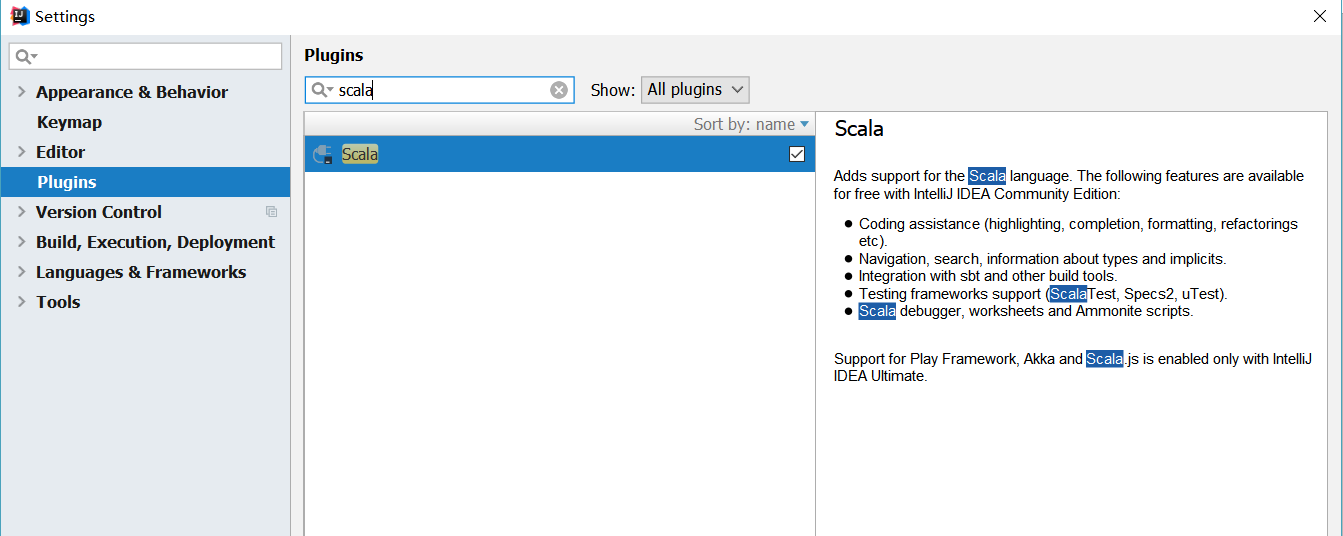The width and height of the screenshot is (1343, 536).
Task: Click the Scala plugin plug icon
Action: [323, 154]
